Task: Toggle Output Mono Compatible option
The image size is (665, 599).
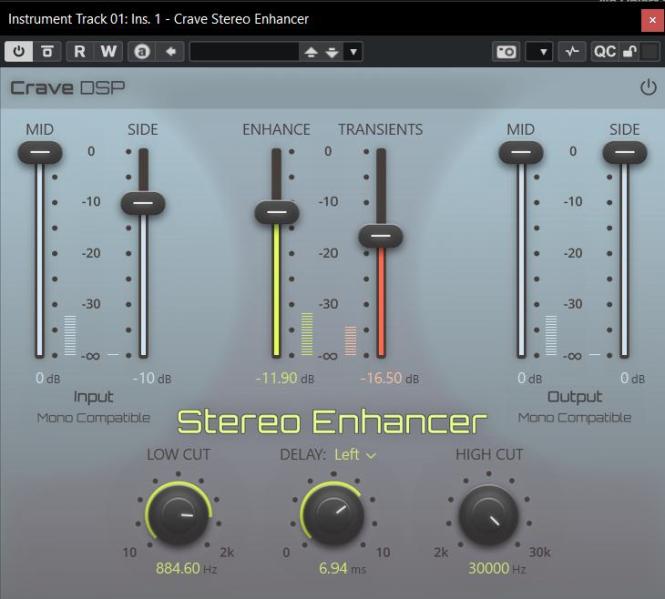Action: [x=574, y=418]
